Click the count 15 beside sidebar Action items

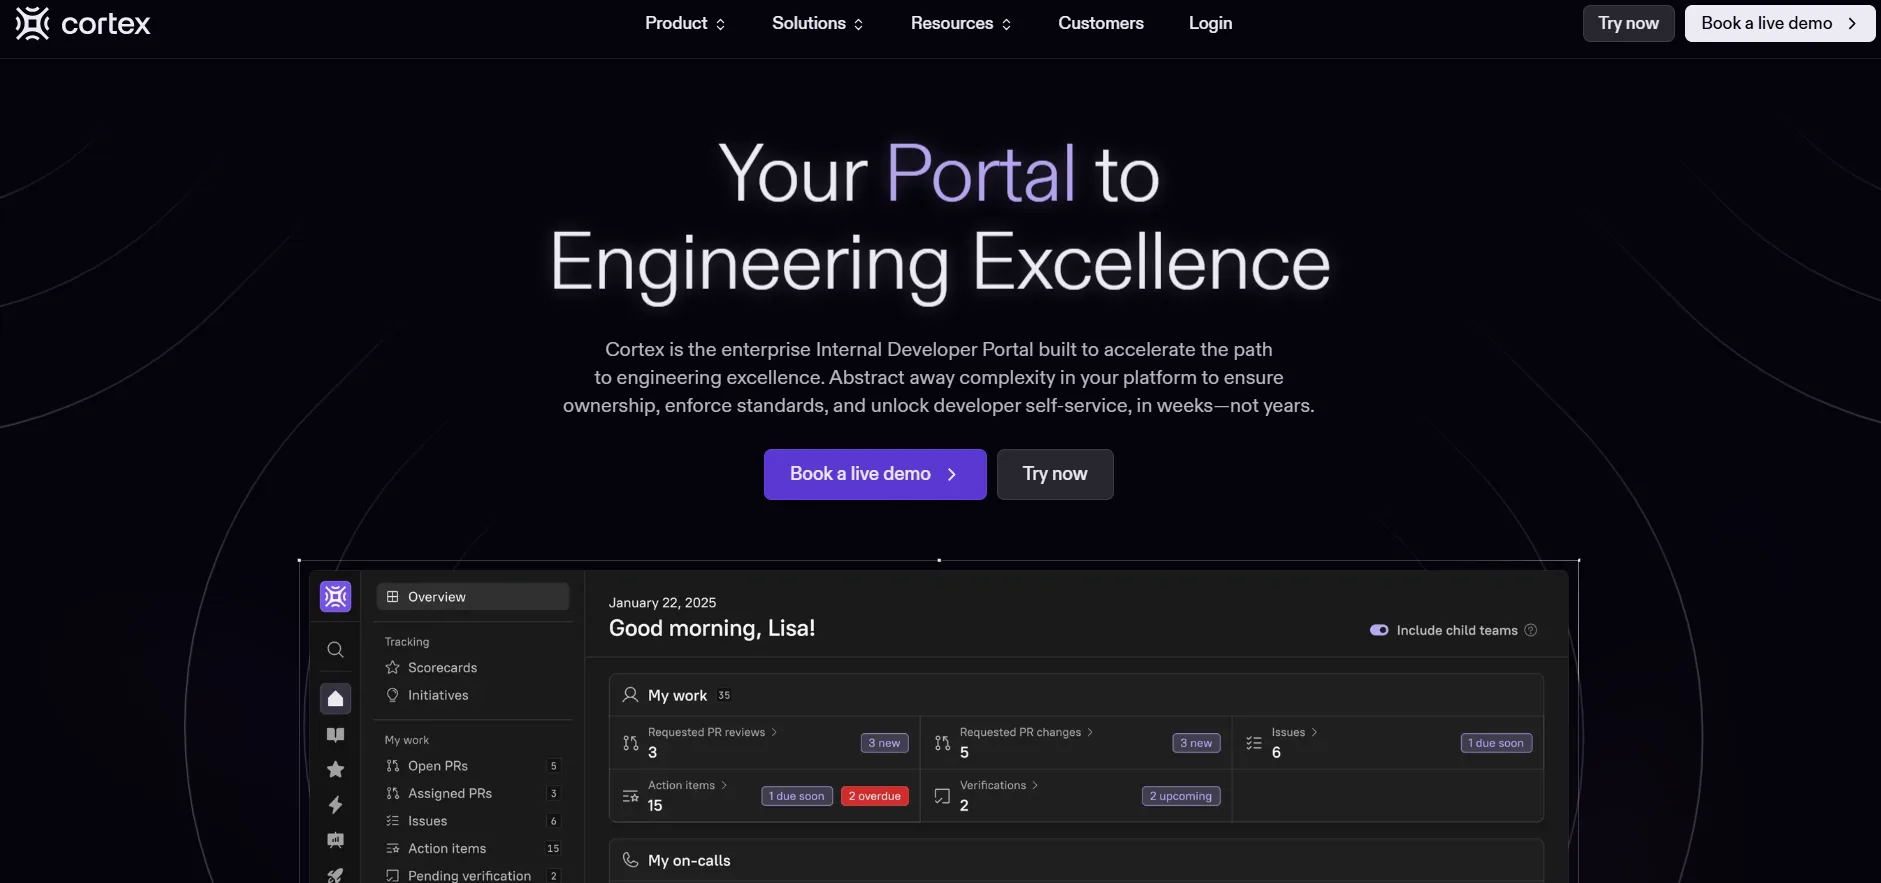click(x=553, y=848)
